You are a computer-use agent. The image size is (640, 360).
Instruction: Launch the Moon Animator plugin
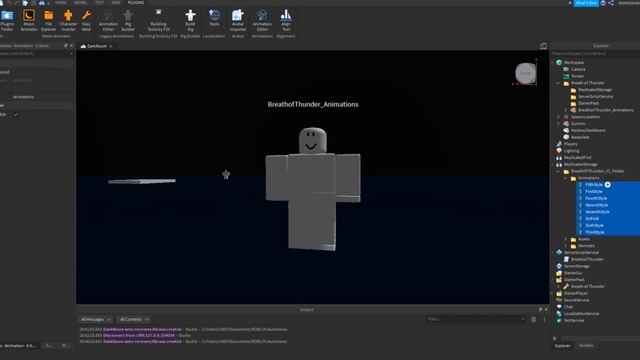tap(29, 20)
